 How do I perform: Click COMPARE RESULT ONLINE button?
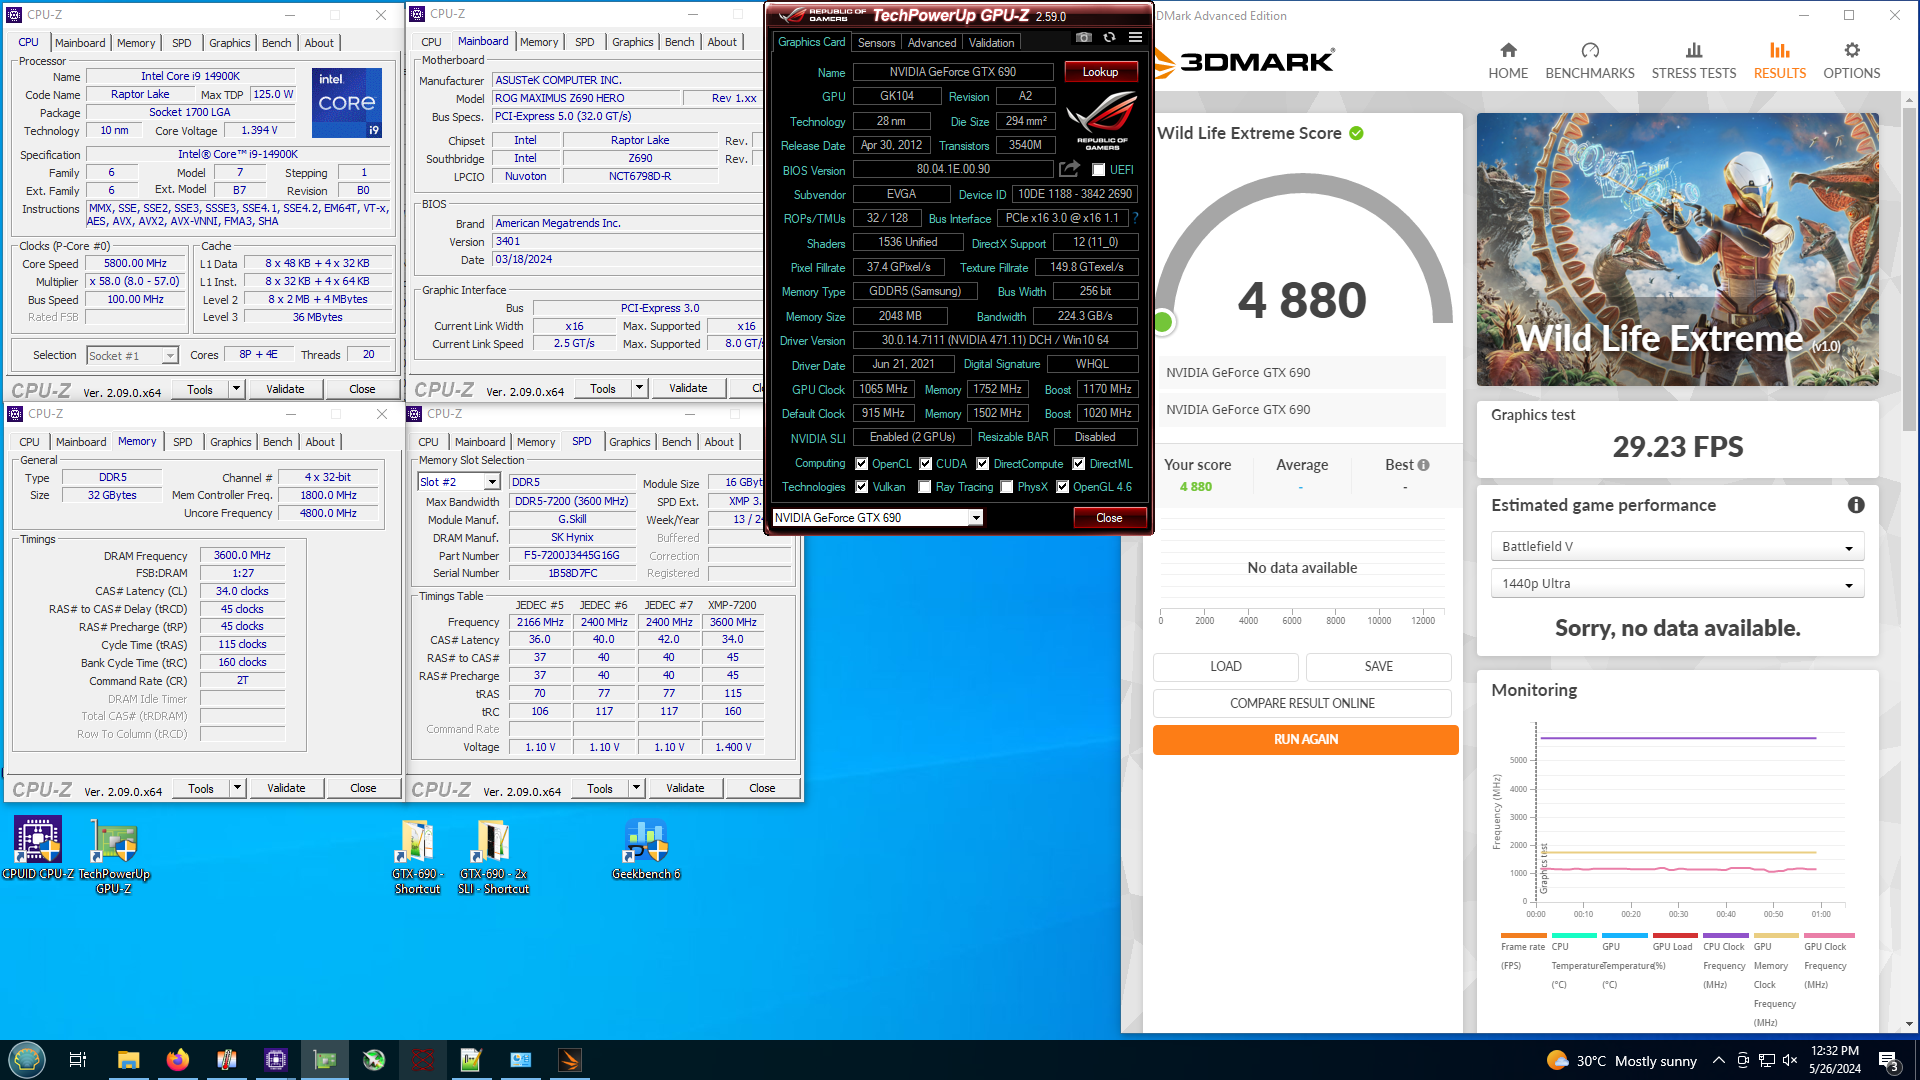pyautogui.click(x=1302, y=703)
